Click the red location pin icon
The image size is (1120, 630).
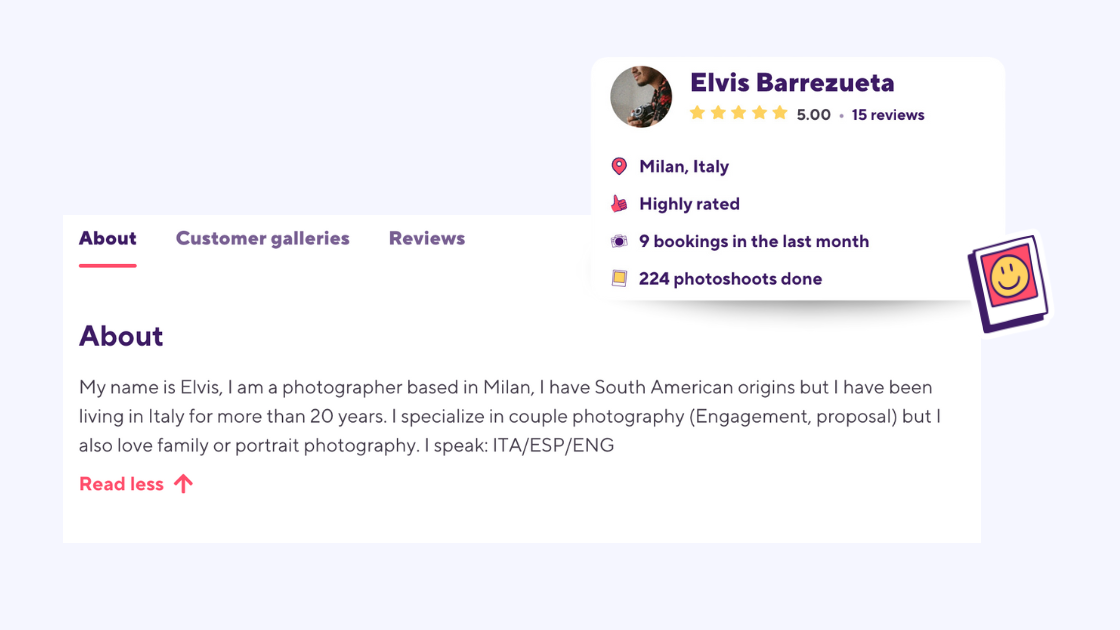pyautogui.click(x=619, y=166)
